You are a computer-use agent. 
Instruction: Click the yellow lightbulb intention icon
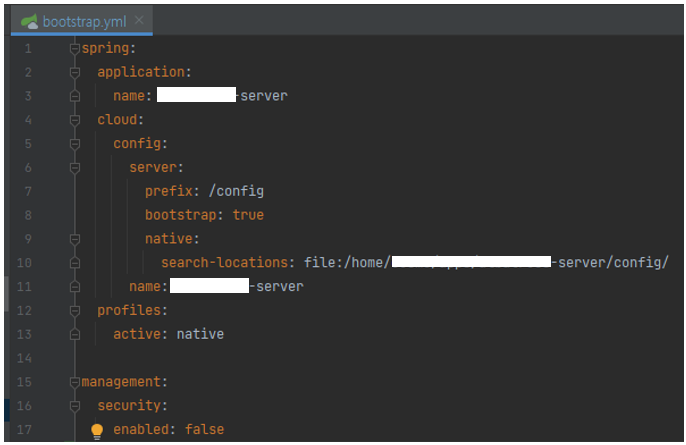pos(97,431)
